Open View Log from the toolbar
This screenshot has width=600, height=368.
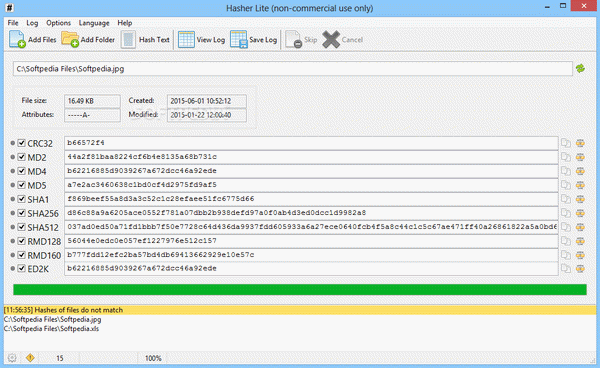tap(201, 39)
